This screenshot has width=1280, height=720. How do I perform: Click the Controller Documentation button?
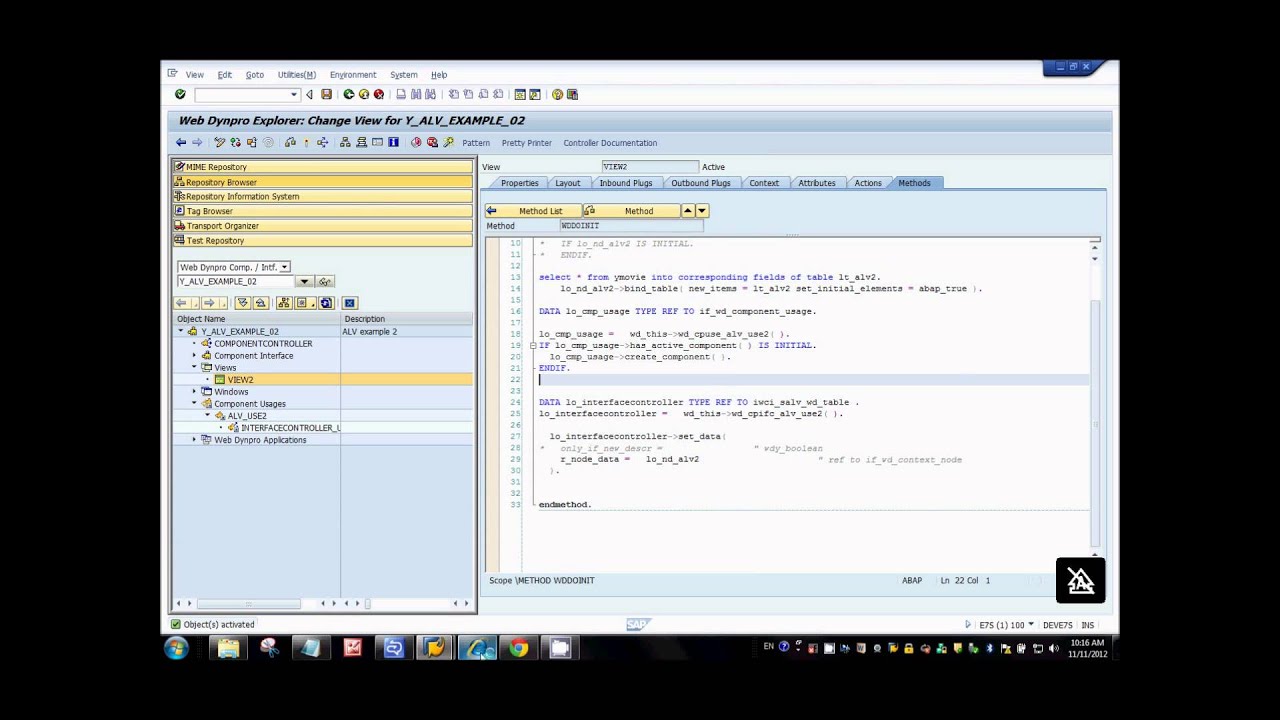[x=610, y=143]
